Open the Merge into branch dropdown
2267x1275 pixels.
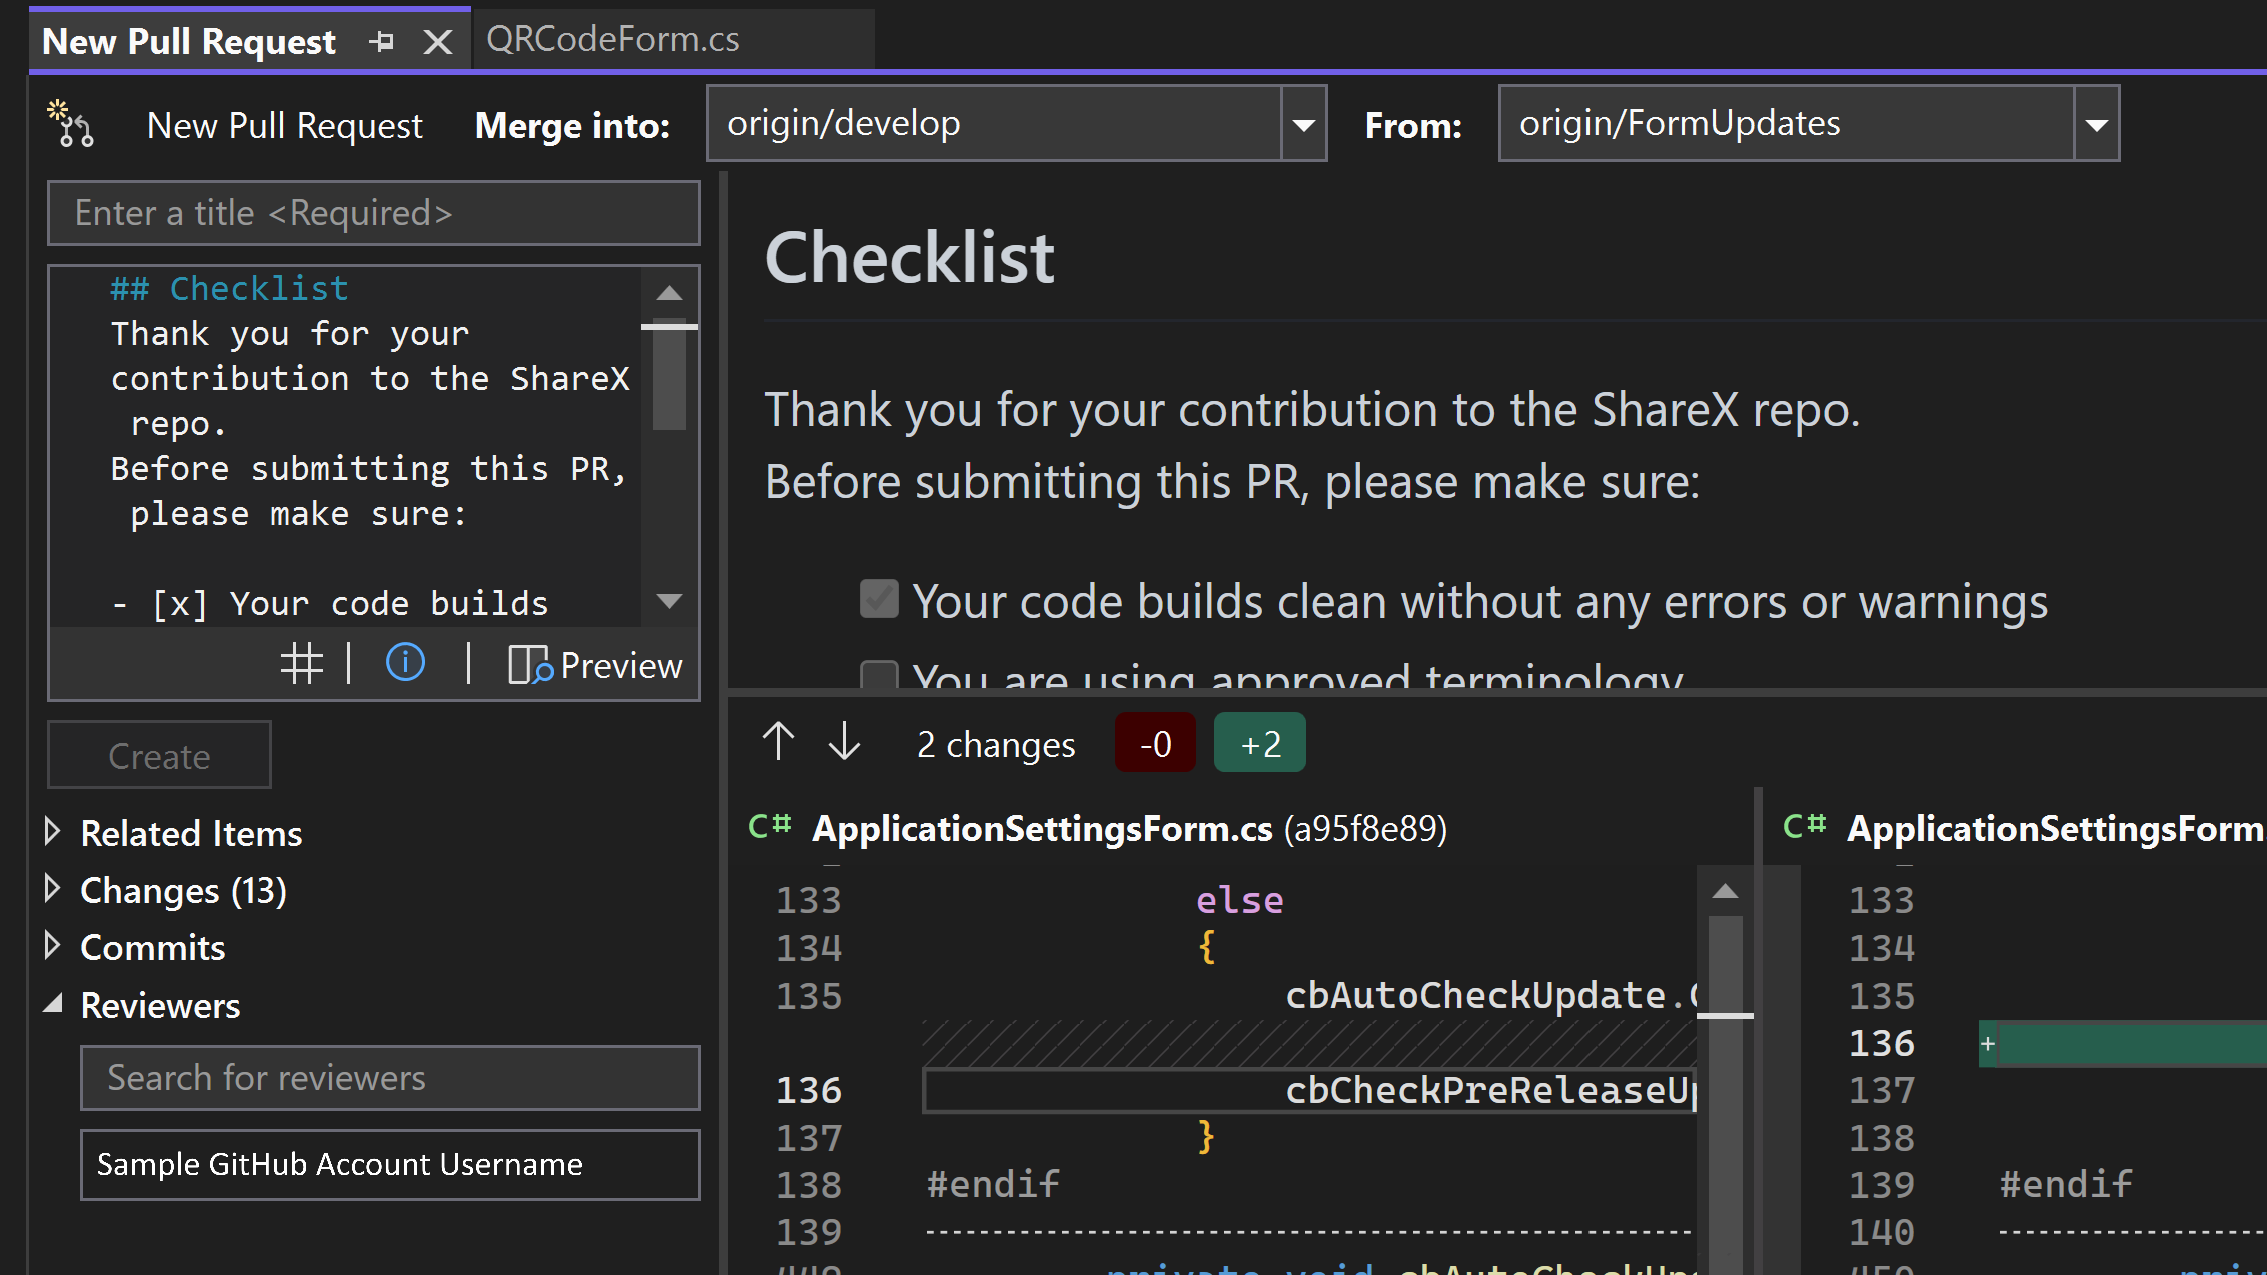(x=1306, y=125)
